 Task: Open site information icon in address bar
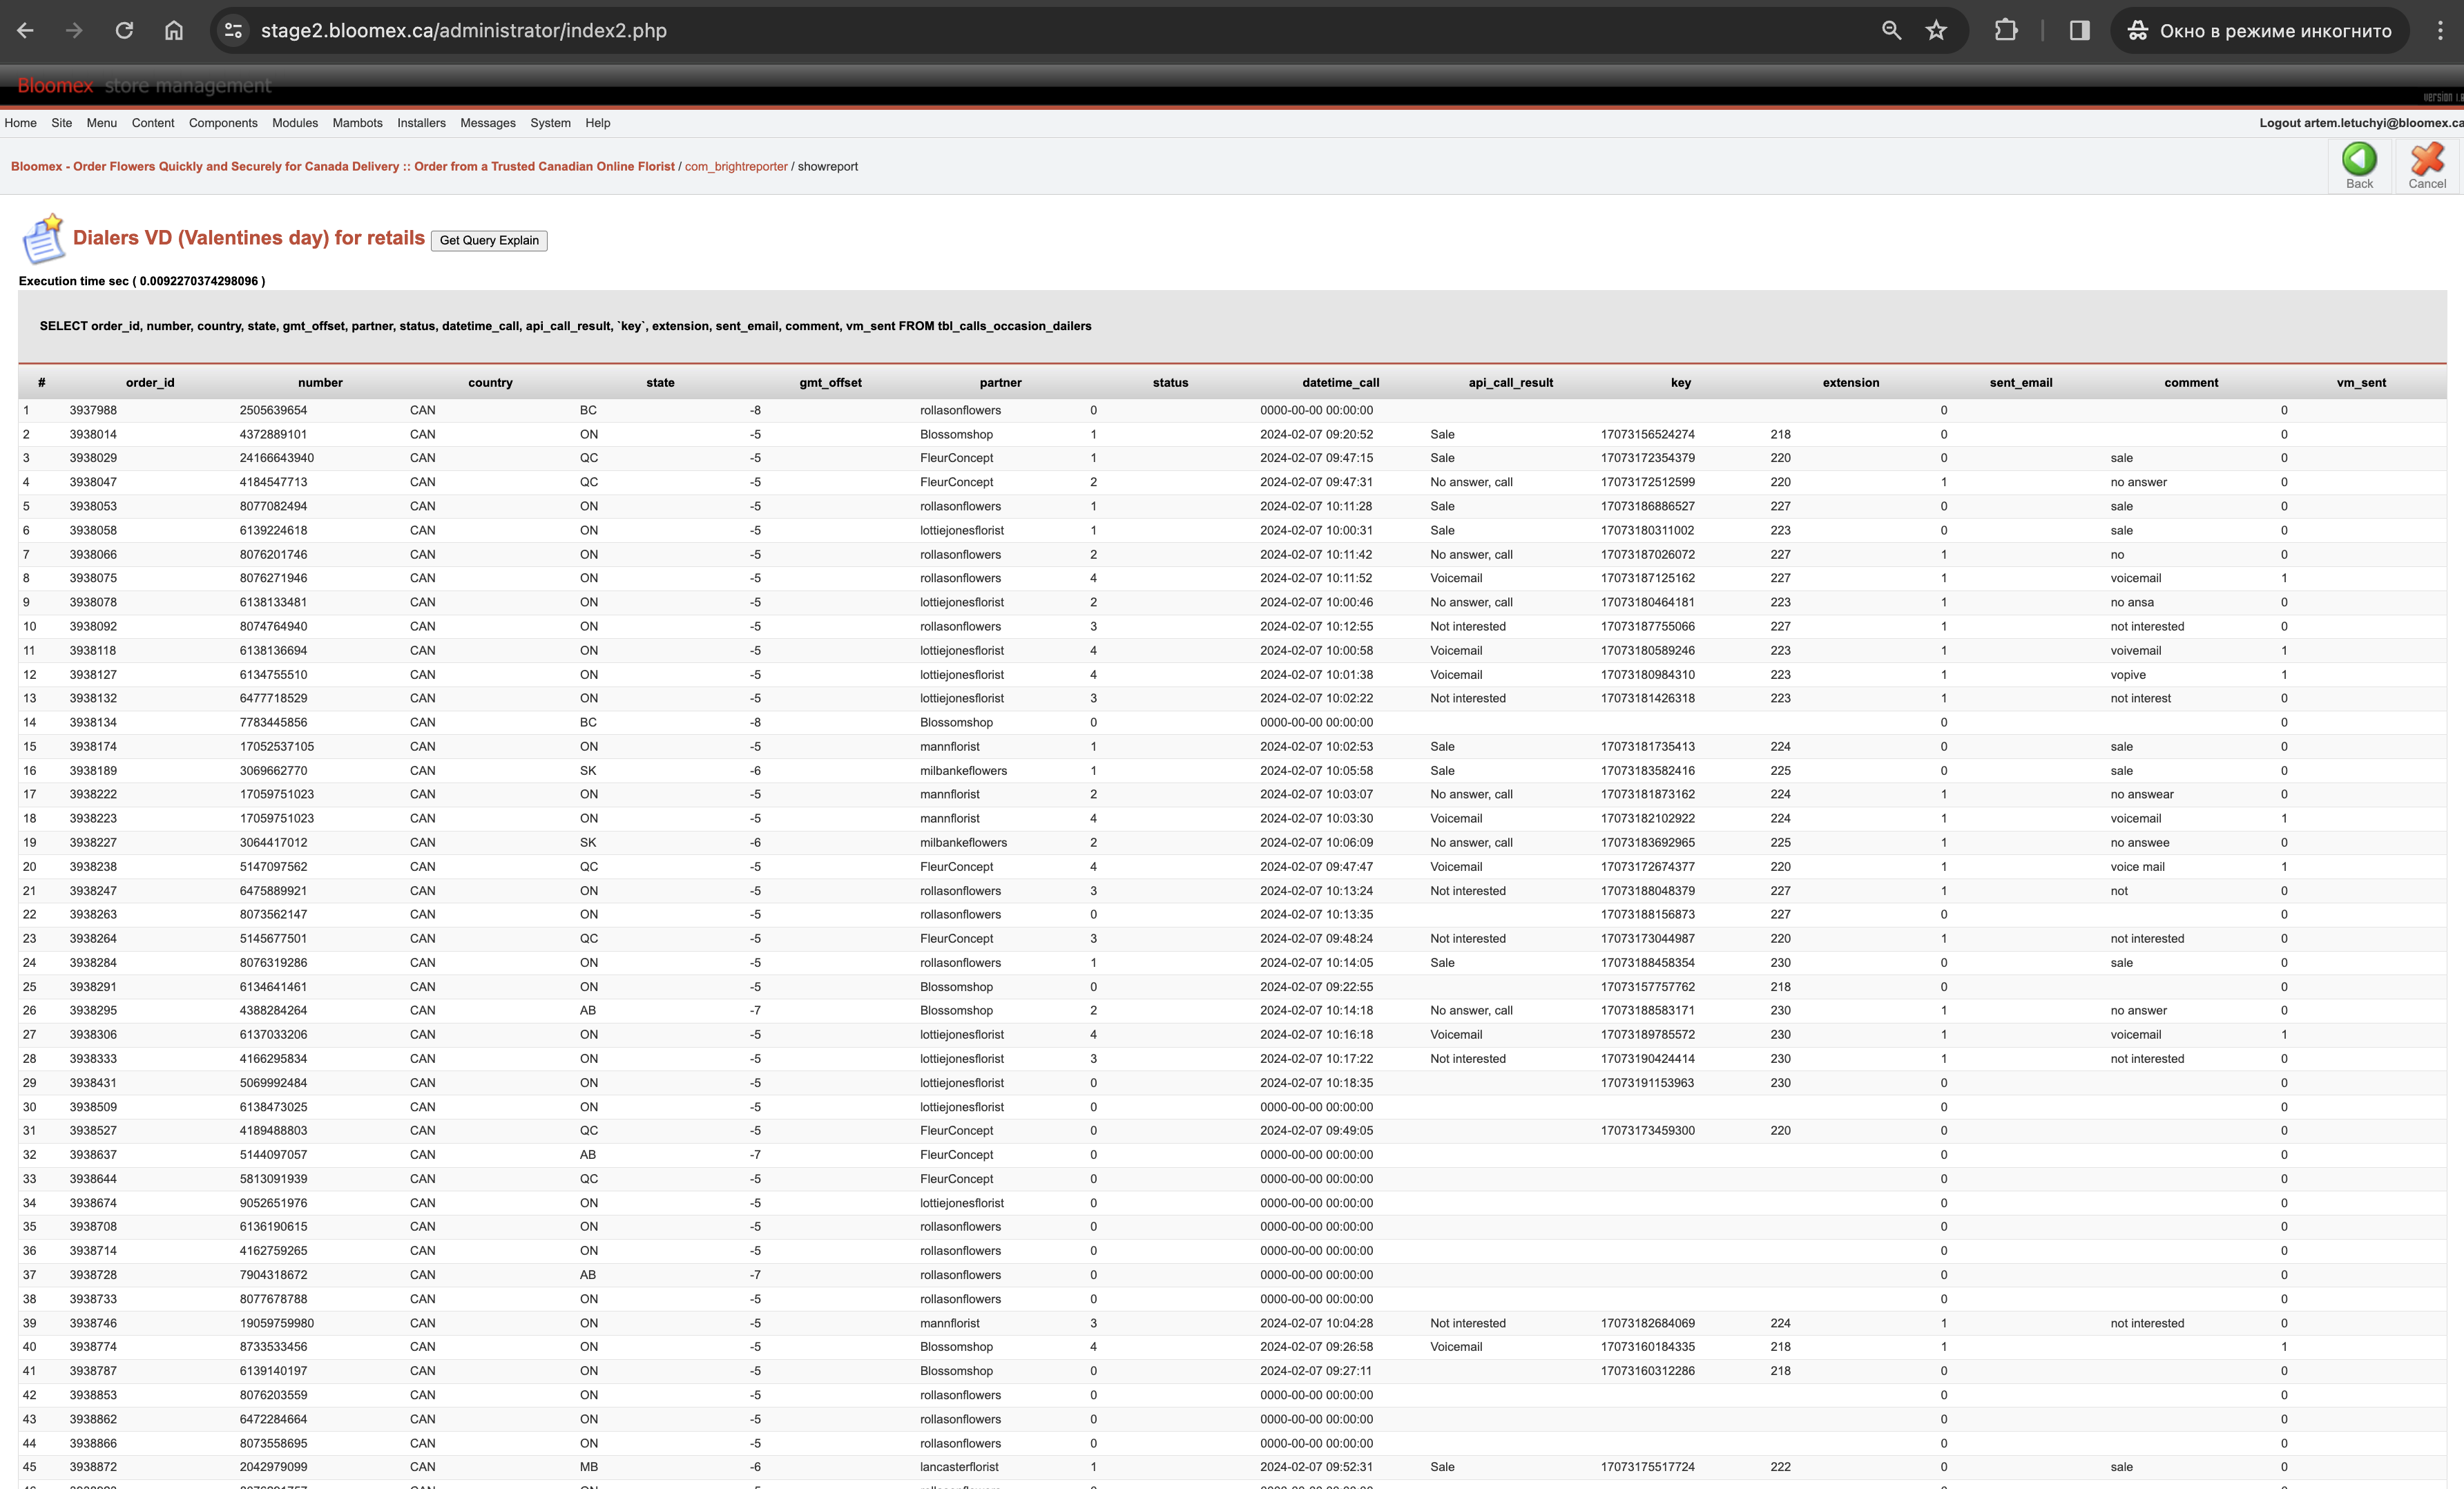[x=233, y=31]
